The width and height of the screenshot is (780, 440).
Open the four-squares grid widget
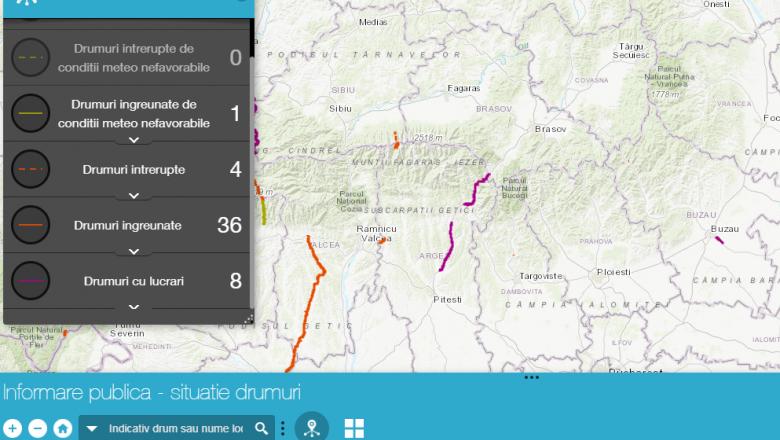click(x=354, y=428)
